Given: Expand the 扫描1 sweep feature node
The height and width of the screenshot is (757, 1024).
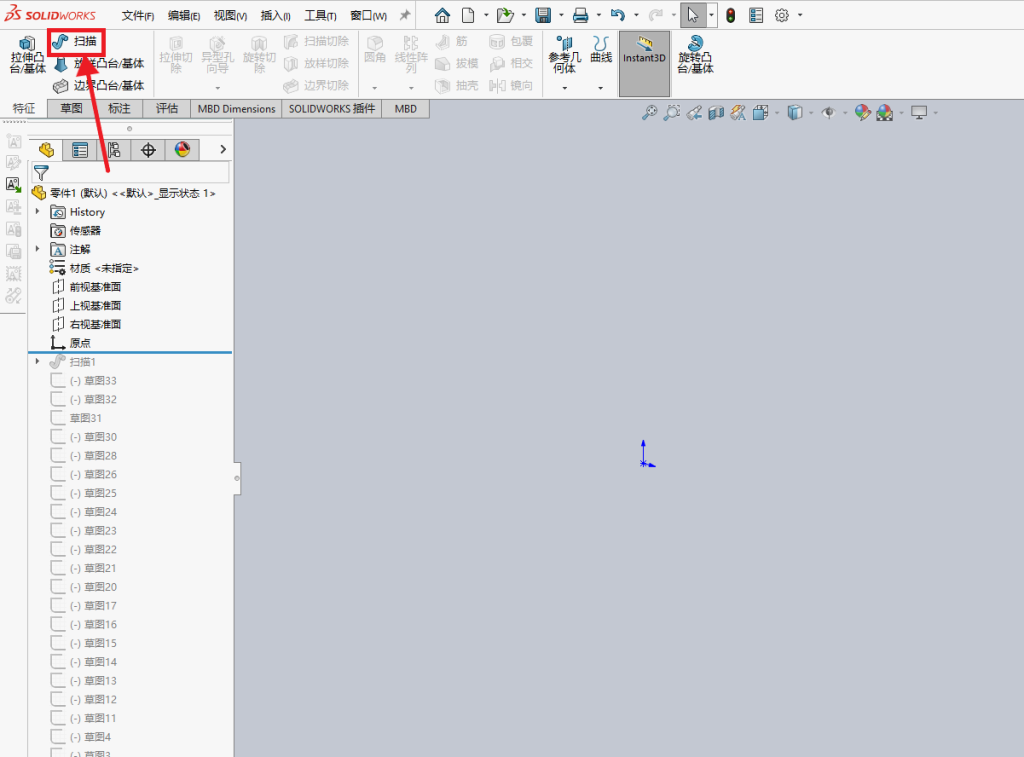Looking at the screenshot, I should pyautogui.click(x=37, y=361).
